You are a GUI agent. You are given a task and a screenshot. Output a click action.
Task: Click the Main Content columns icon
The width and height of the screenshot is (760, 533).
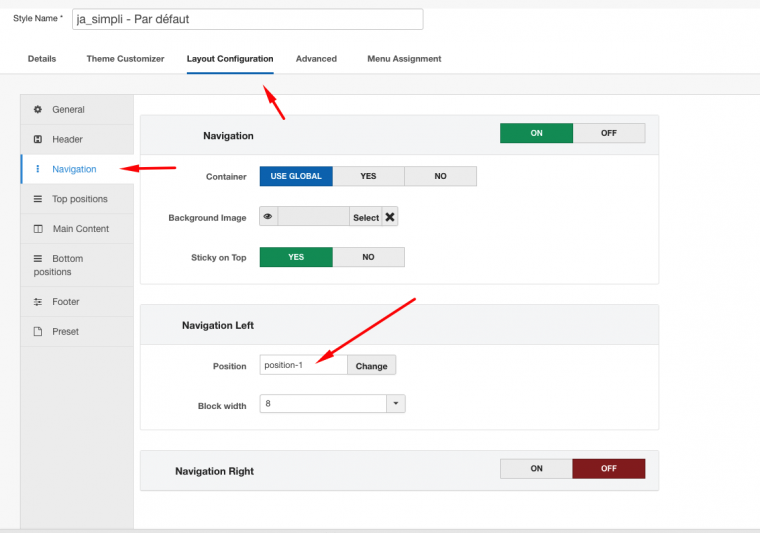pos(38,229)
